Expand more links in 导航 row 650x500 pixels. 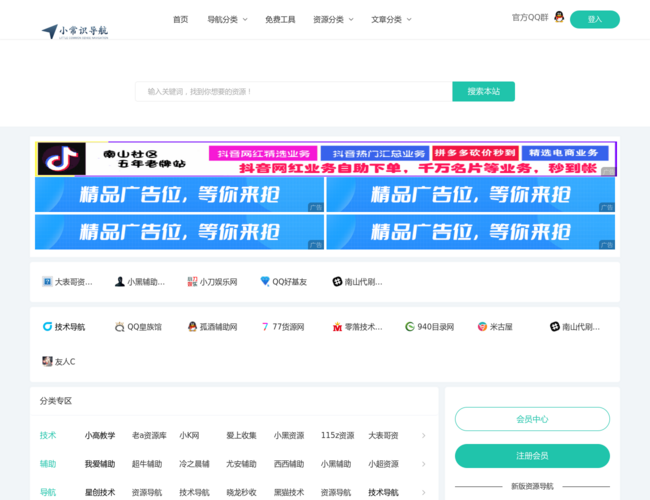coord(424,493)
